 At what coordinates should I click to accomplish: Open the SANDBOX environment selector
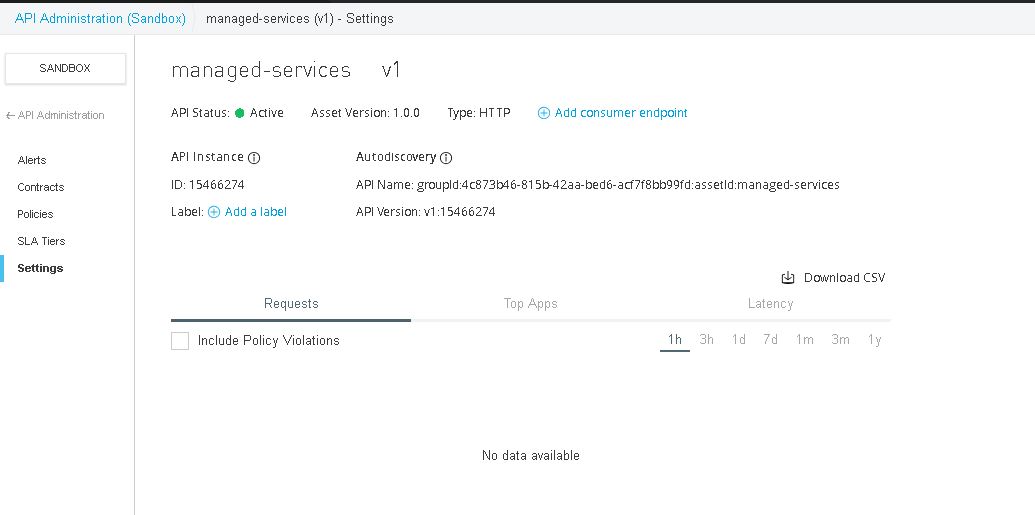pyautogui.click(x=65, y=69)
